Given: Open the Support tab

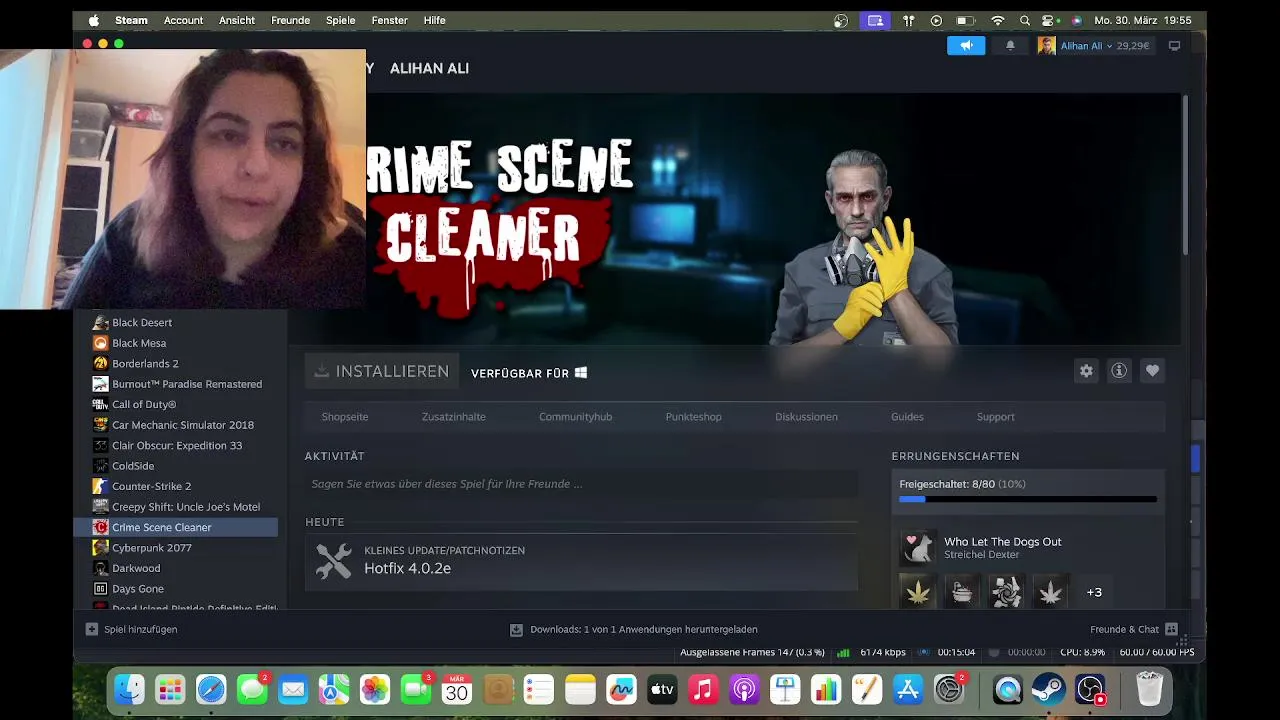Looking at the screenshot, I should [995, 417].
